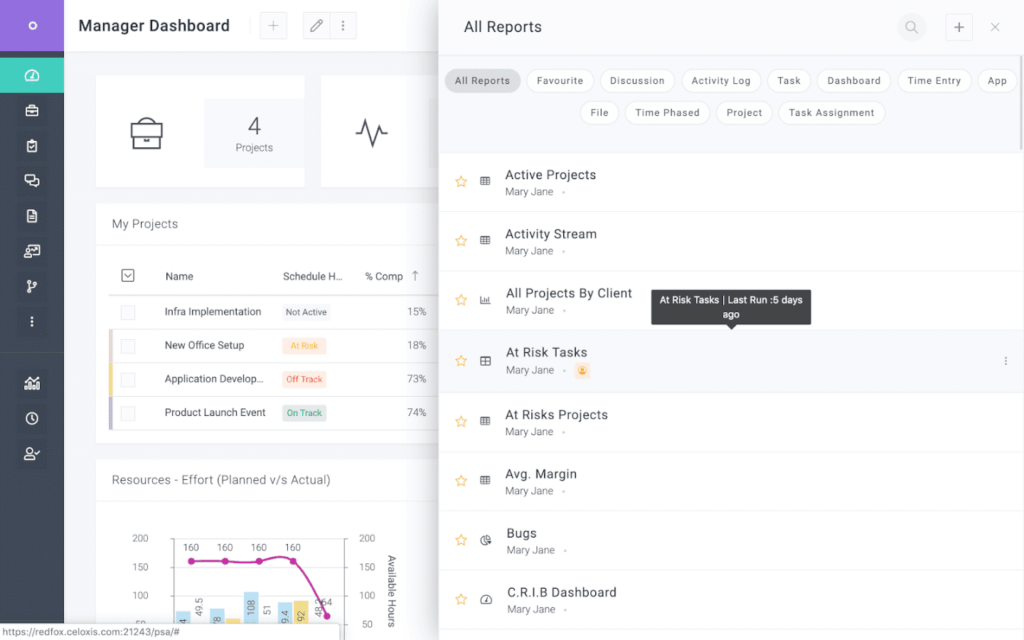Open the documents file icon in sidebar
1024x640 pixels.
(x=31, y=216)
